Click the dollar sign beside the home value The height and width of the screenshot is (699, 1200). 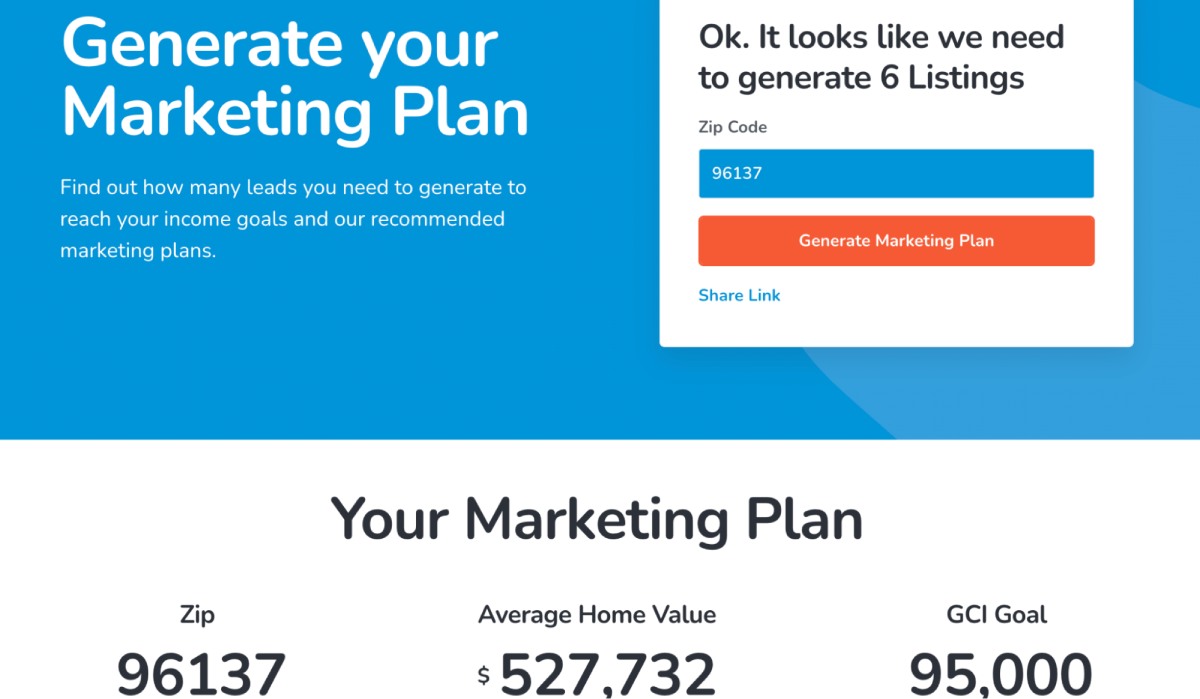pyautogui.click(x=484, y=676)
